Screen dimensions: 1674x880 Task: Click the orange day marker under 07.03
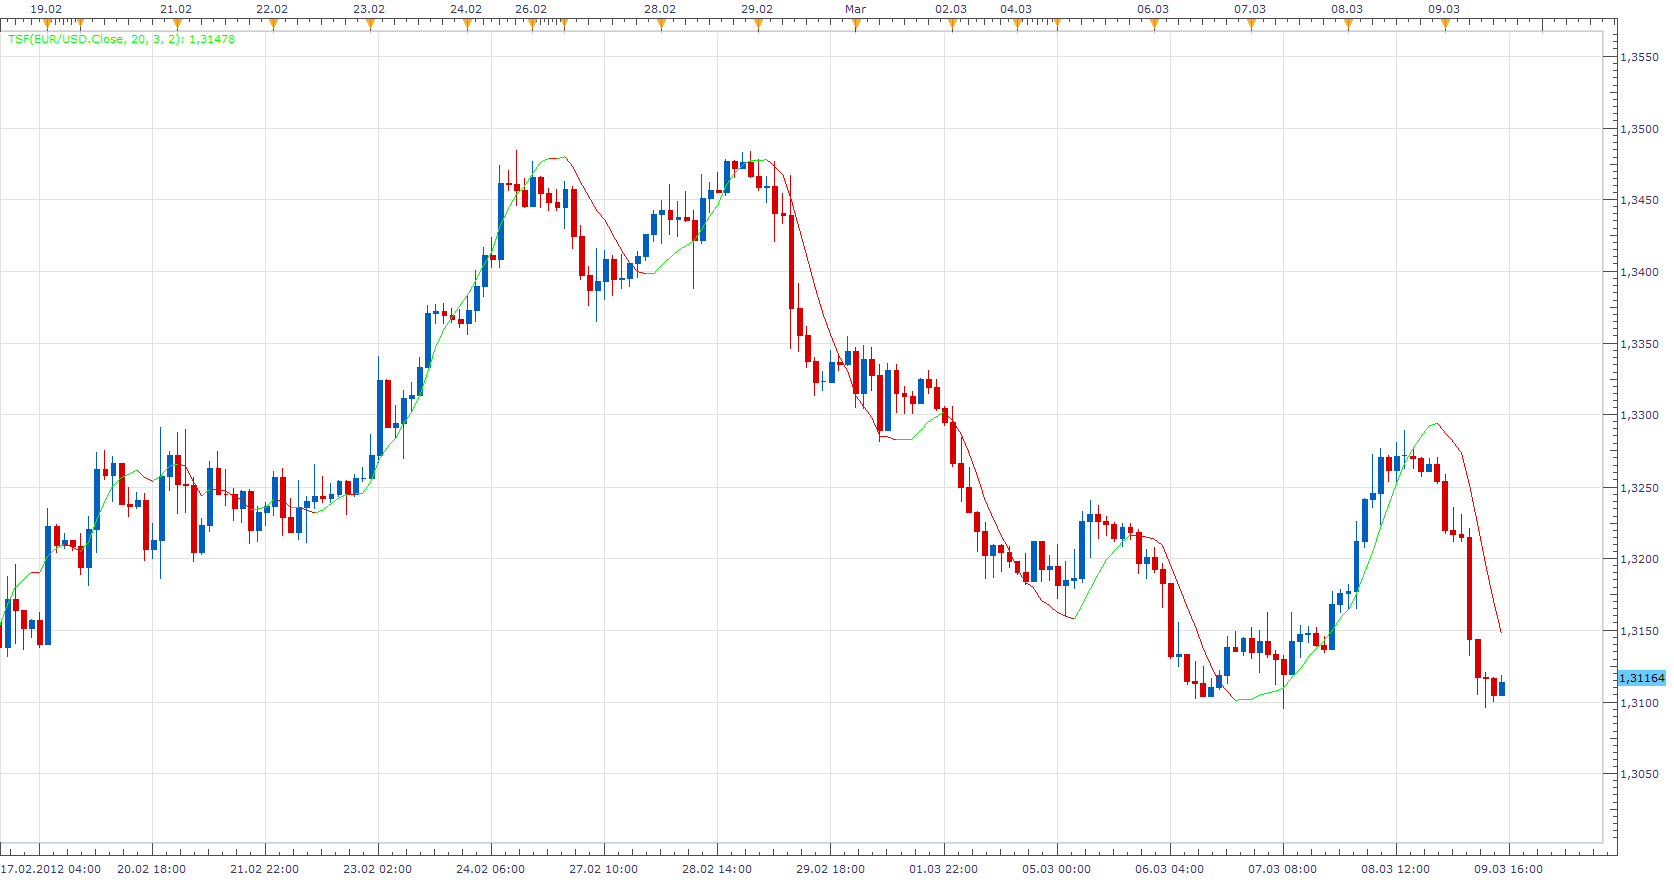coord(1251,24)
